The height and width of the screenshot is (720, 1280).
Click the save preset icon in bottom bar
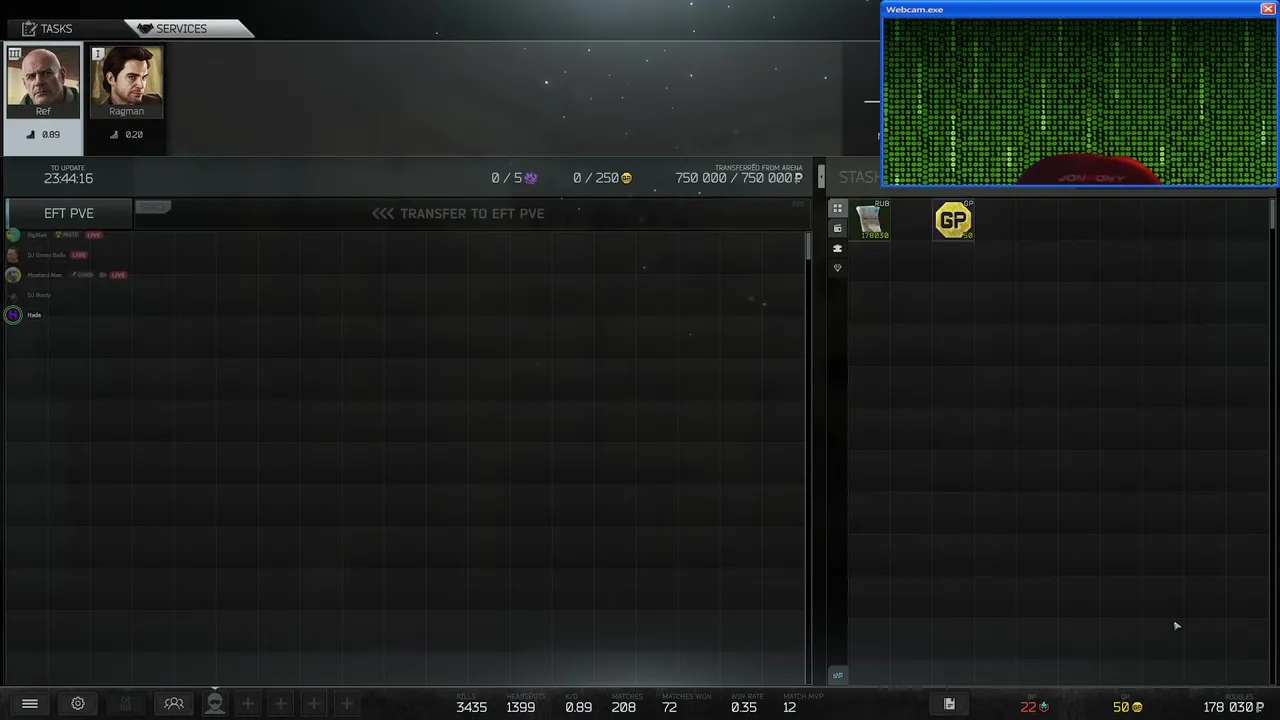(x=949, y=704)
